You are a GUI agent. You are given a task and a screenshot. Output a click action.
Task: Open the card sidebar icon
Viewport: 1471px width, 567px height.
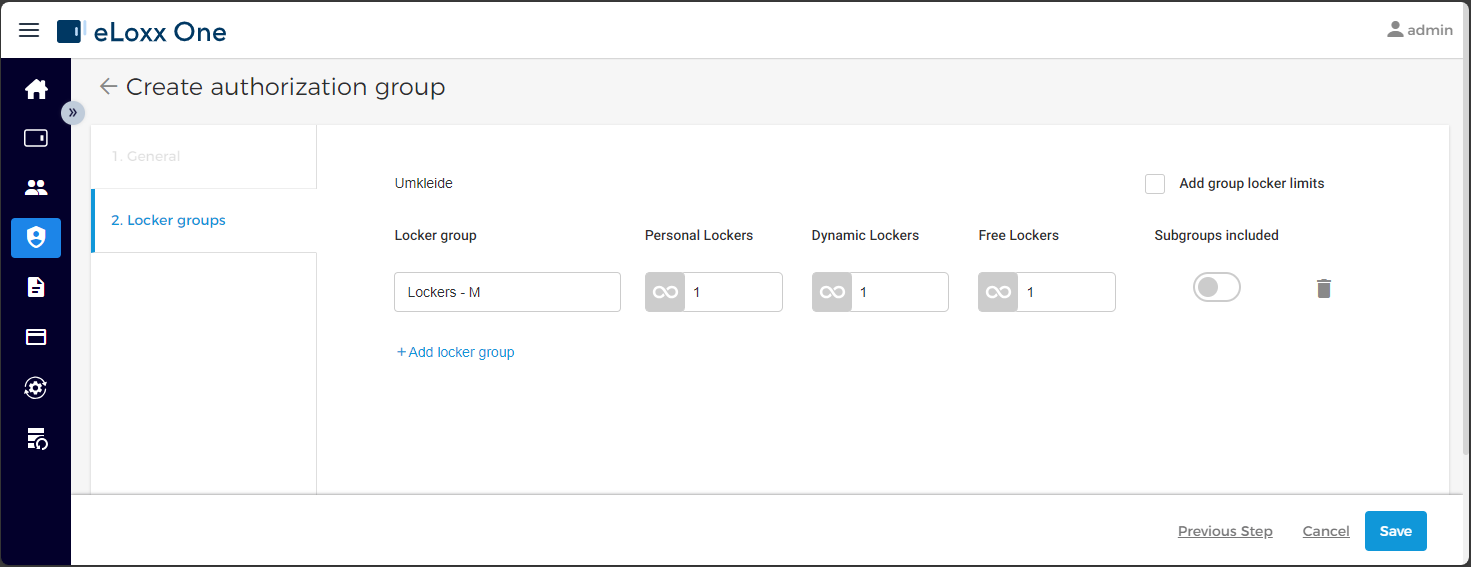click(36, 337)
